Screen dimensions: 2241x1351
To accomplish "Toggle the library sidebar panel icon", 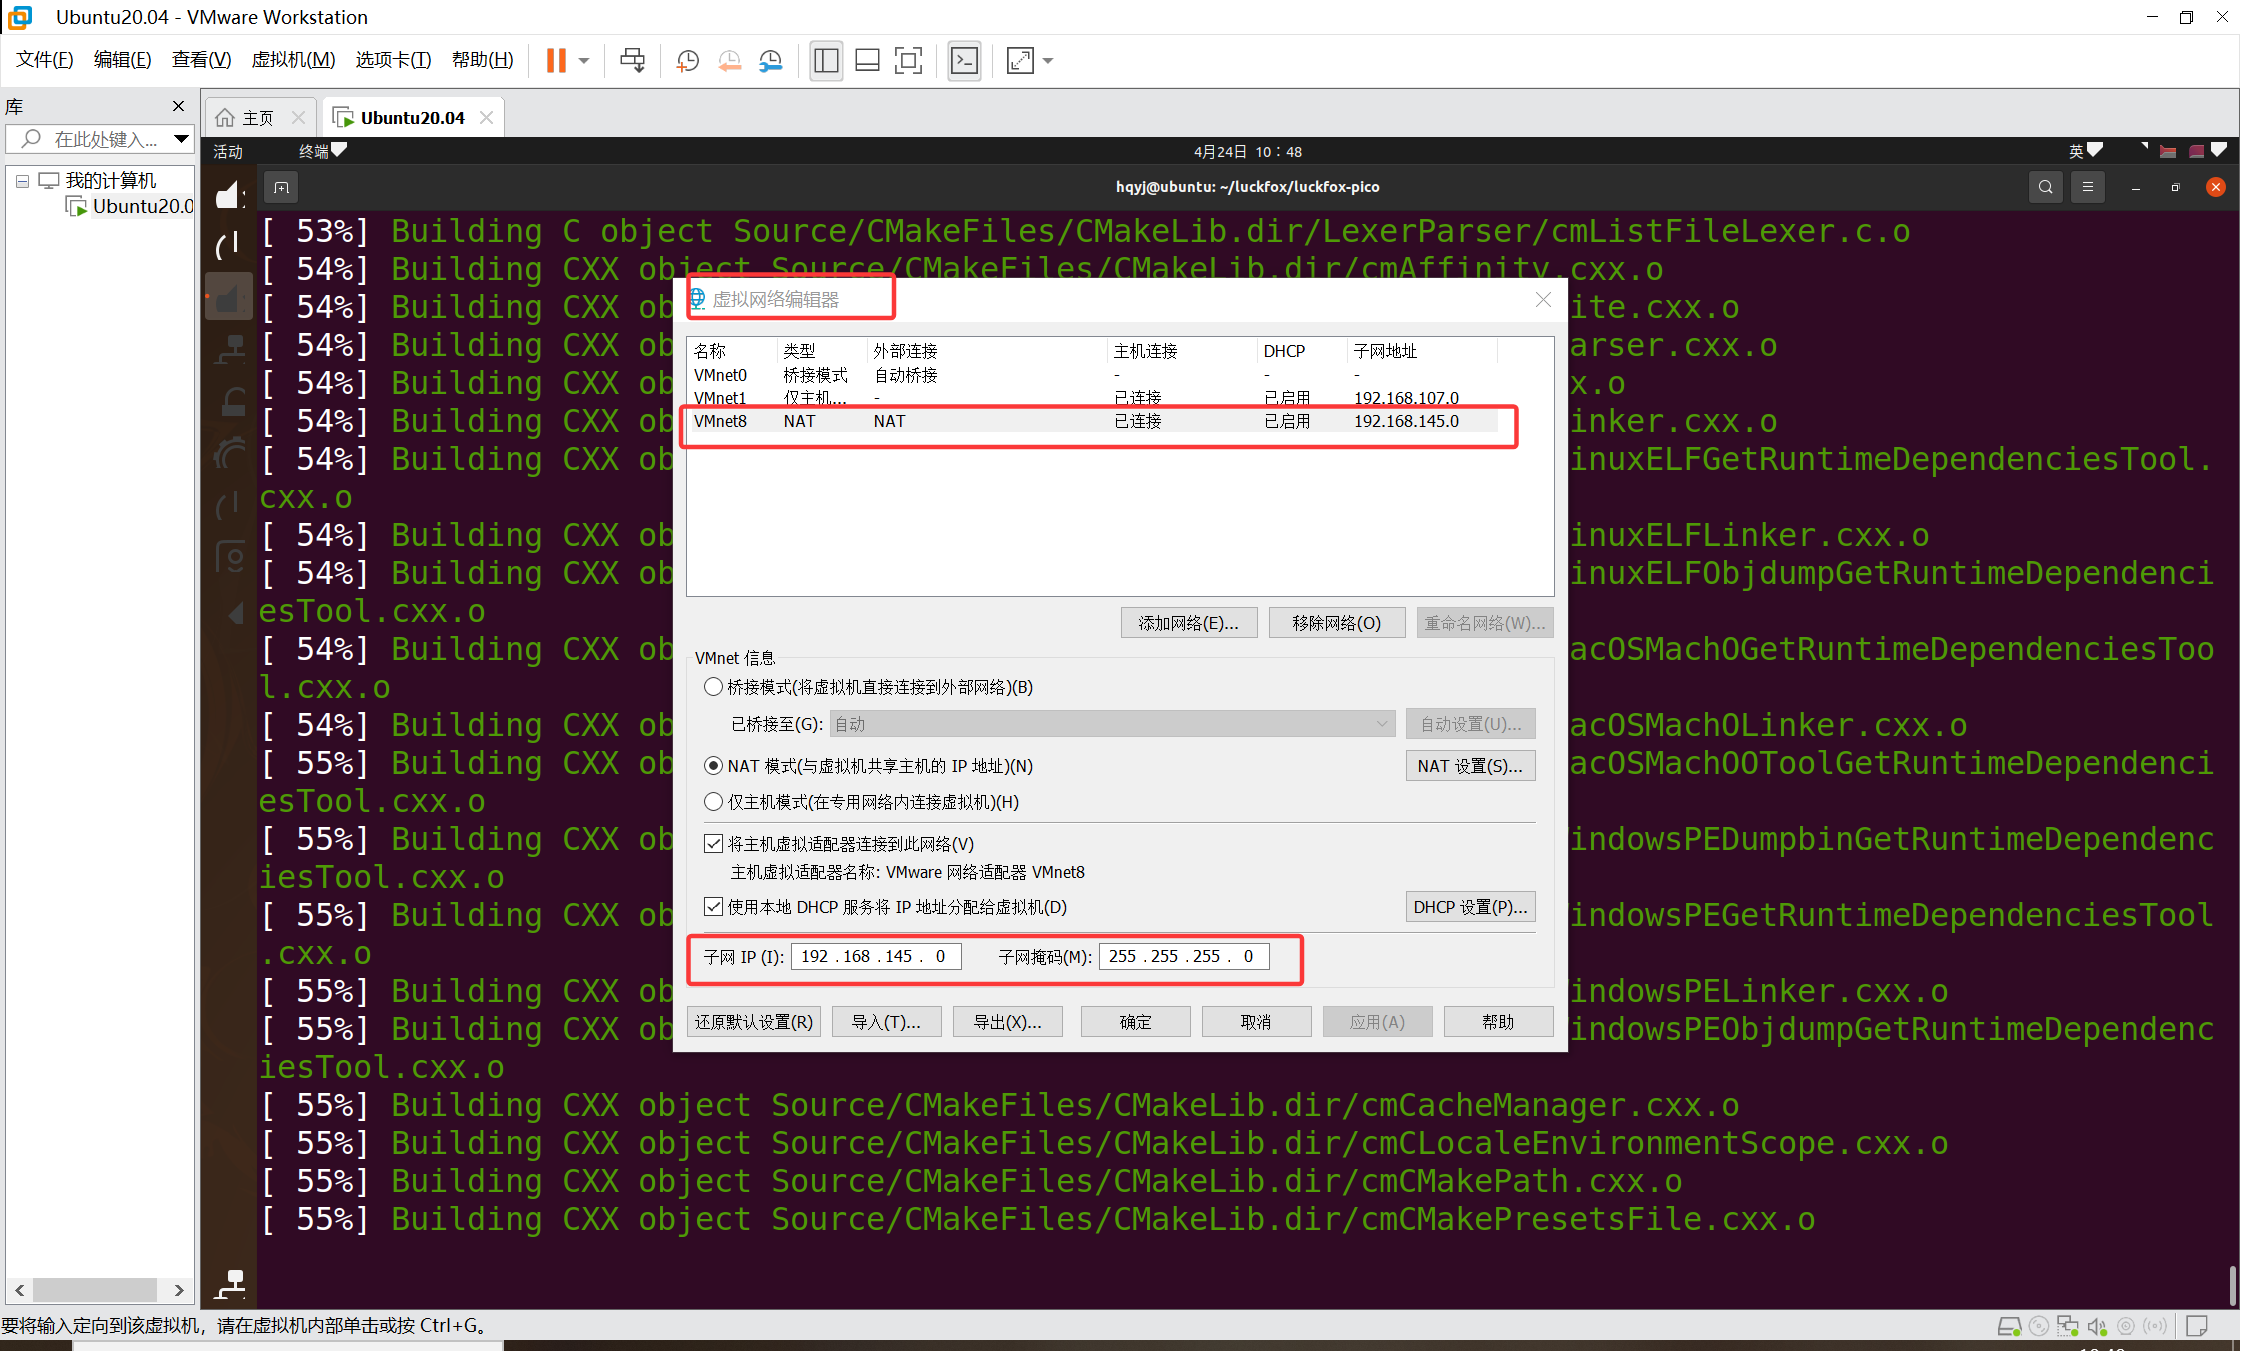I will [x=826, y=60].
